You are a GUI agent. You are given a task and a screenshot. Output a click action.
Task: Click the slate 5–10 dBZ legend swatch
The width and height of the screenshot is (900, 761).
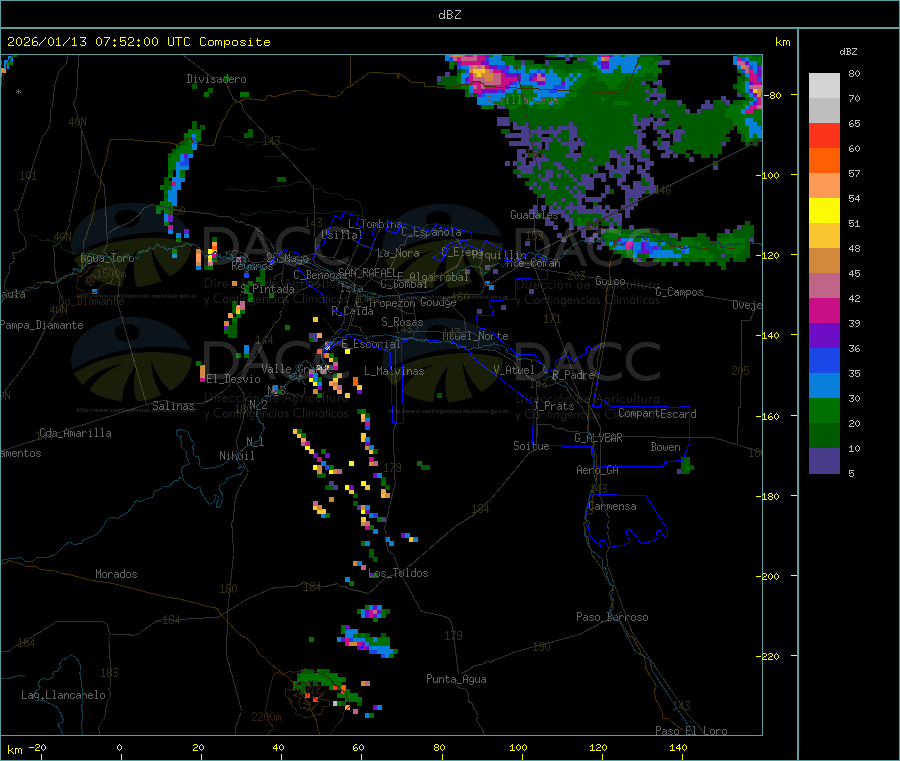824,461
